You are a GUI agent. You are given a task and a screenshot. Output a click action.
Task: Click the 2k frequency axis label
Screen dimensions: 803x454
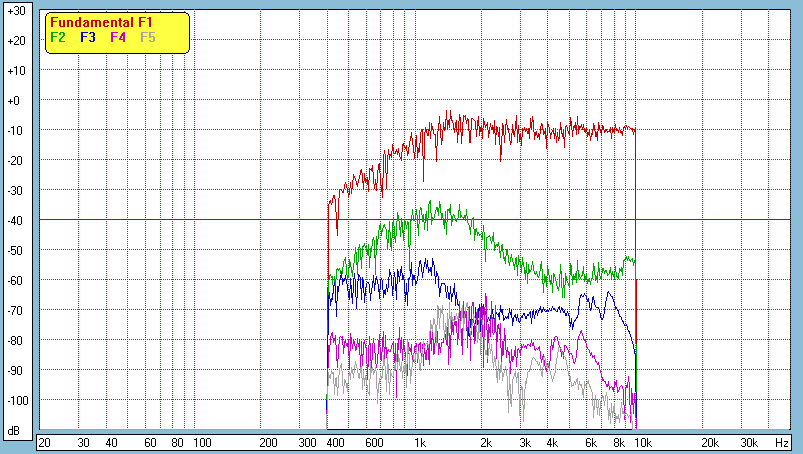tap(487, 442)
